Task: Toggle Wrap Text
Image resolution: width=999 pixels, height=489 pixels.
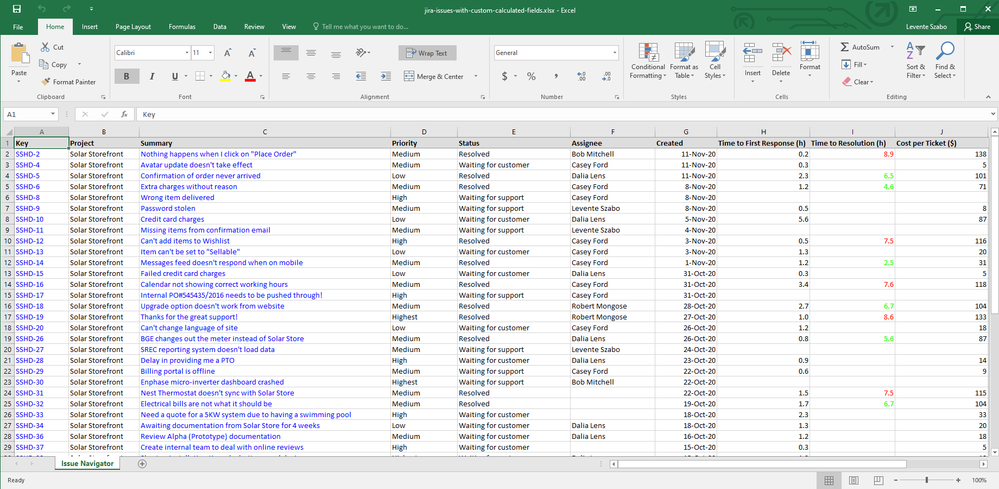Action: click(x=428, y=53)
